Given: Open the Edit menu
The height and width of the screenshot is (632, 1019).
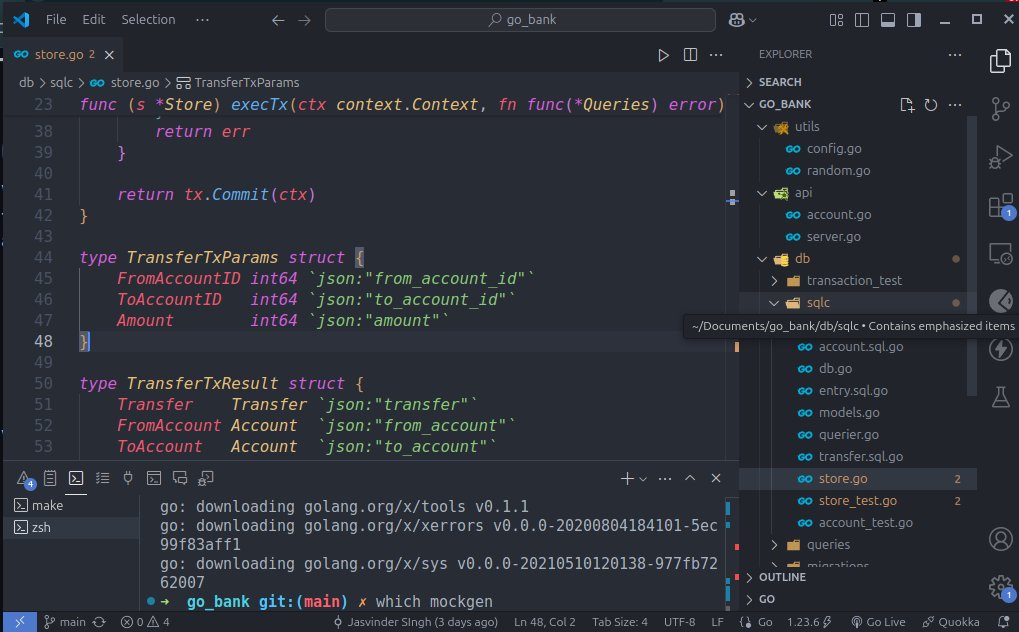Looking at the screenshot, I should point(94,20).
